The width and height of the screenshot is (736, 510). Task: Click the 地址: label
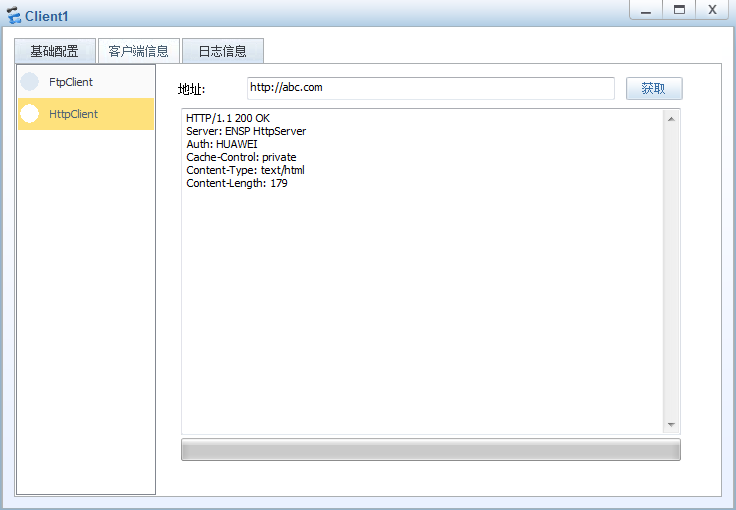coord(192,89)
